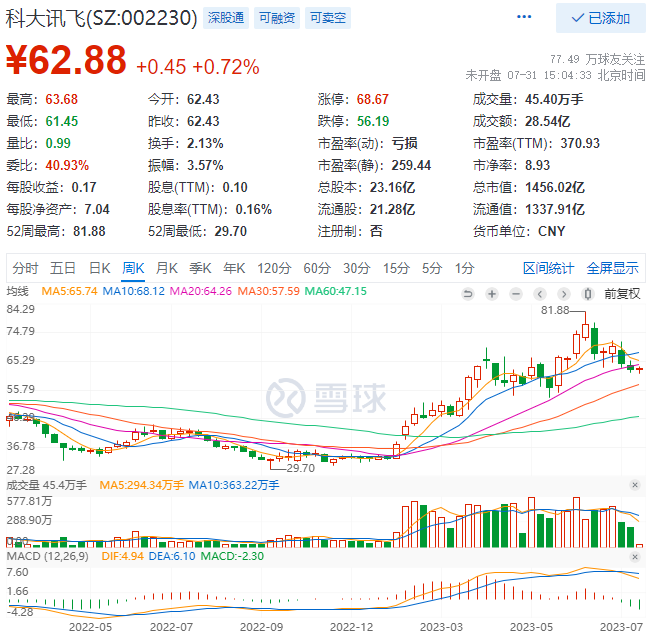This screenshot has height=636, width=647.
Task: Switch to the 日K chart tab
Action: pos(99,268)
